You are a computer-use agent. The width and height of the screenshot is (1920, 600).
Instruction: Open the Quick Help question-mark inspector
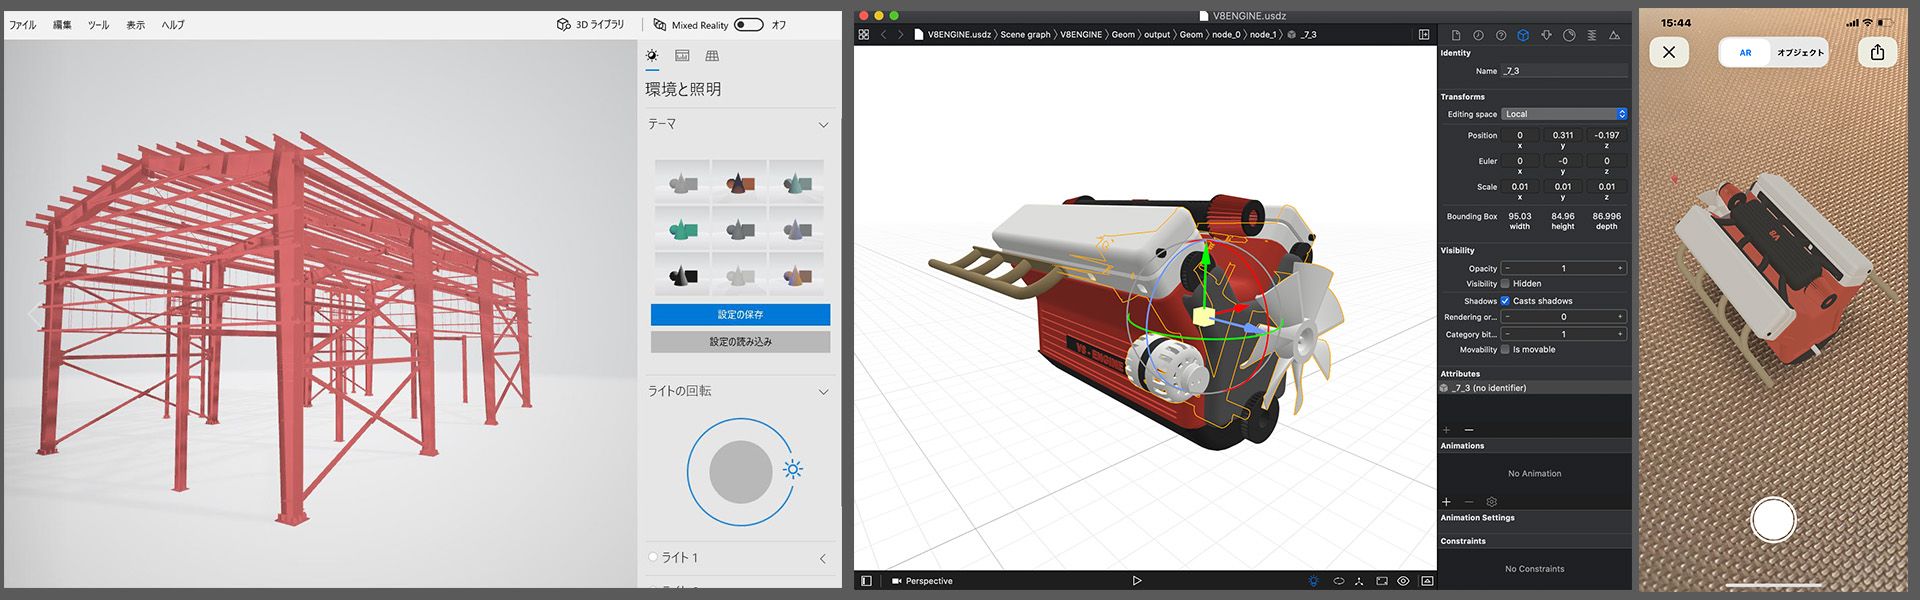(1501, 35)
